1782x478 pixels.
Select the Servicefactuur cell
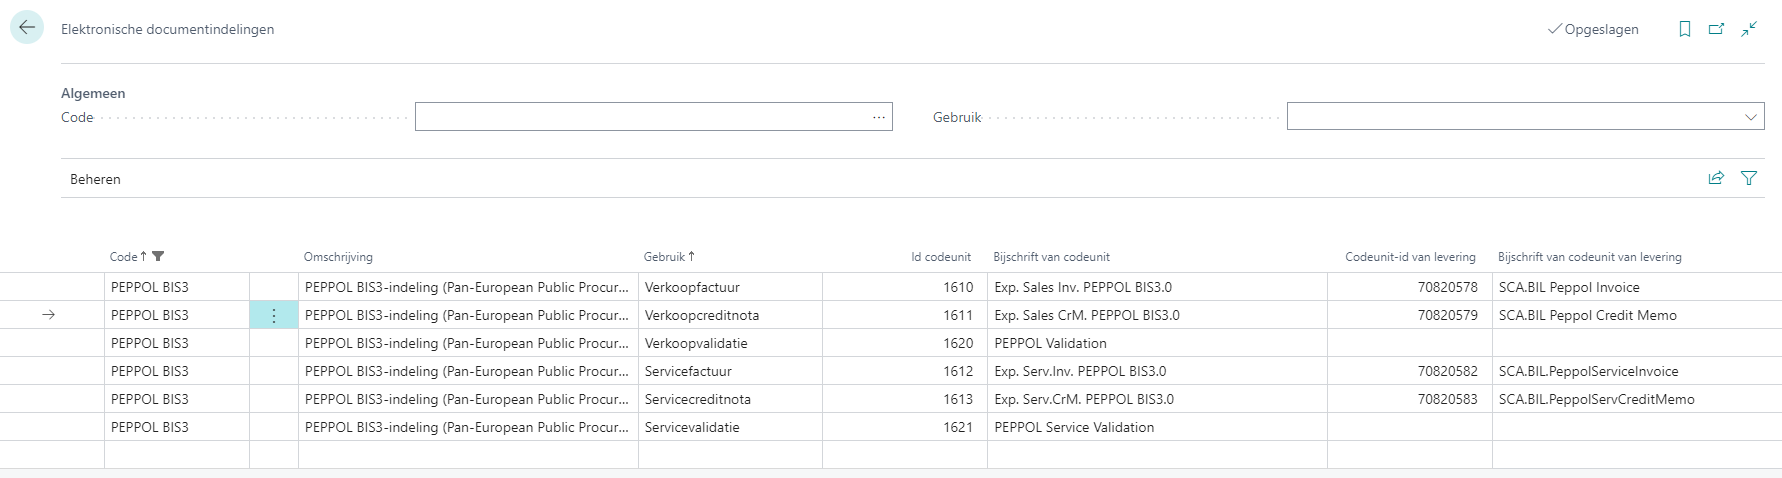click(730, 371)
